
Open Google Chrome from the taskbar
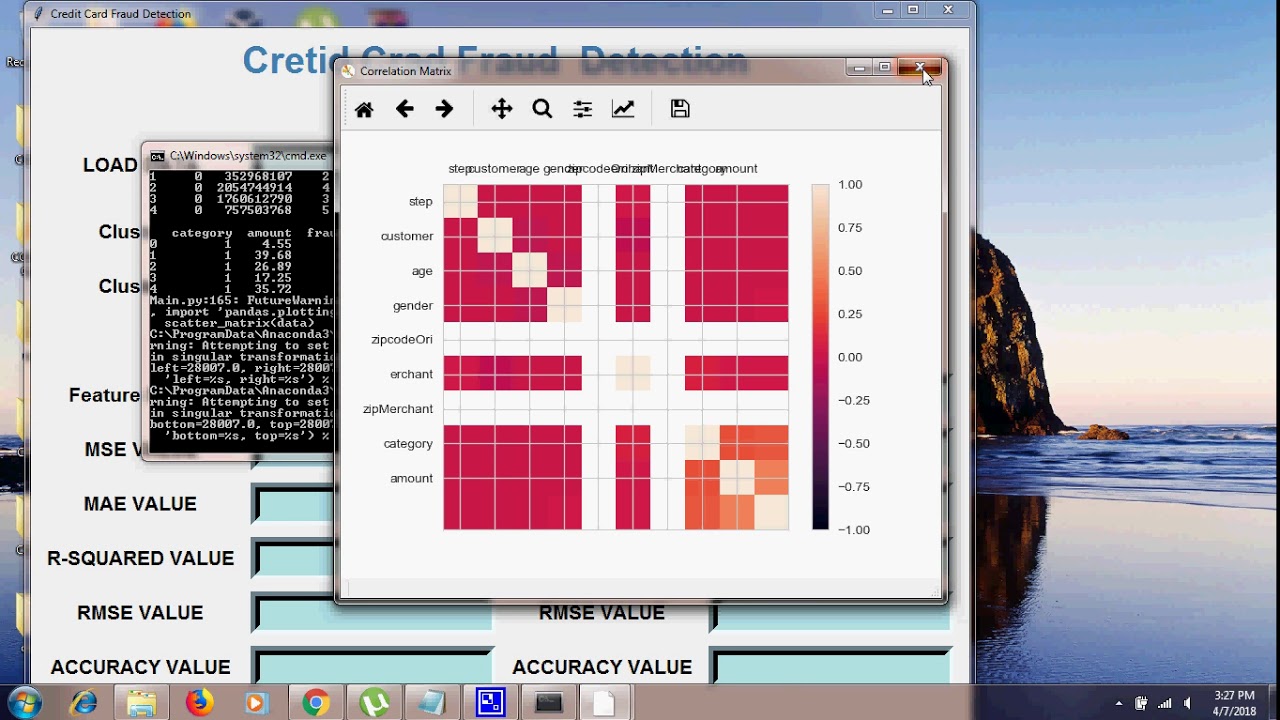click(x=316, y=703)
